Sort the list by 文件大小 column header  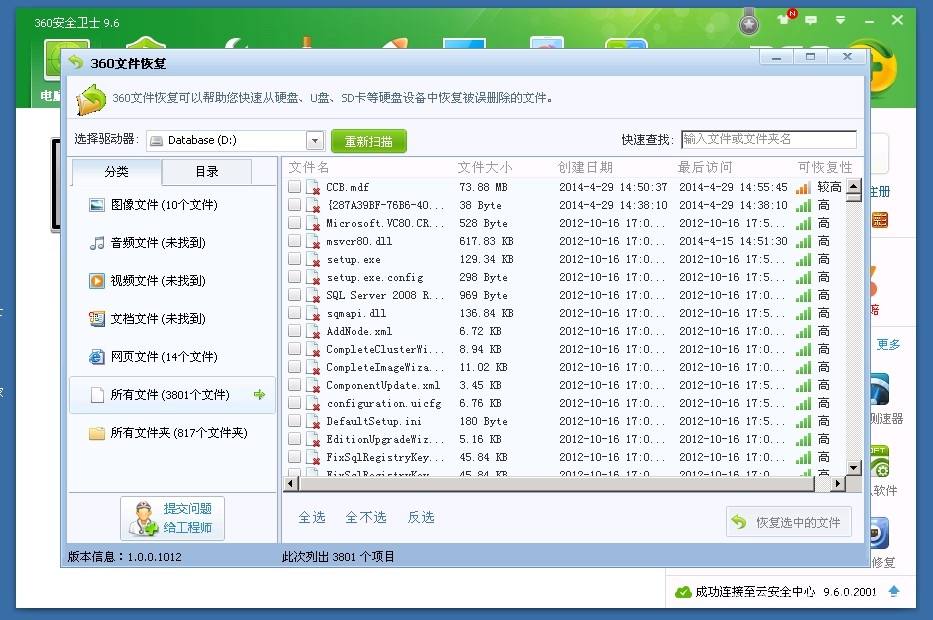pos(485,167)
